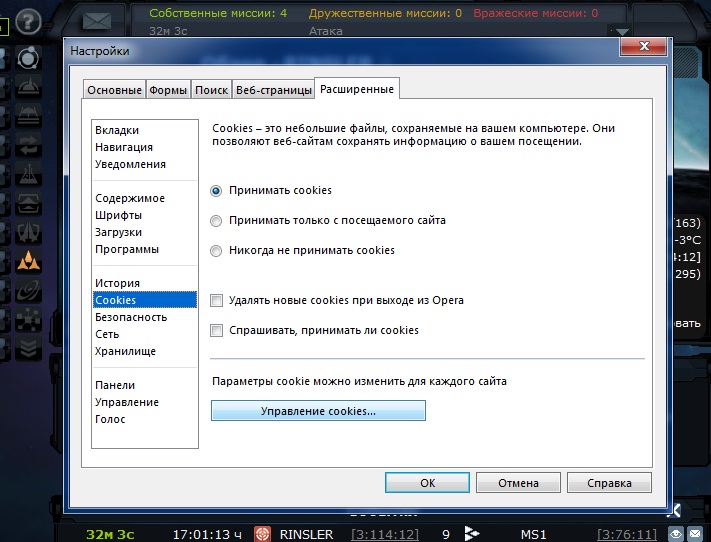Screen dimensions: 711x542
Task: Open the Facilities station icon in game sidebar
Action: click(28, 115)
